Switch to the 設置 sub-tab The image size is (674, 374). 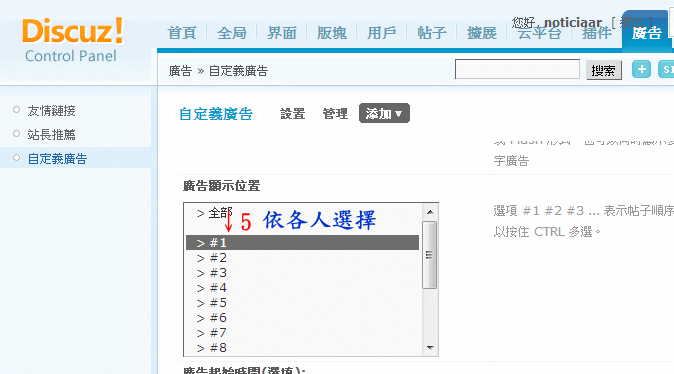coord(292,114)
